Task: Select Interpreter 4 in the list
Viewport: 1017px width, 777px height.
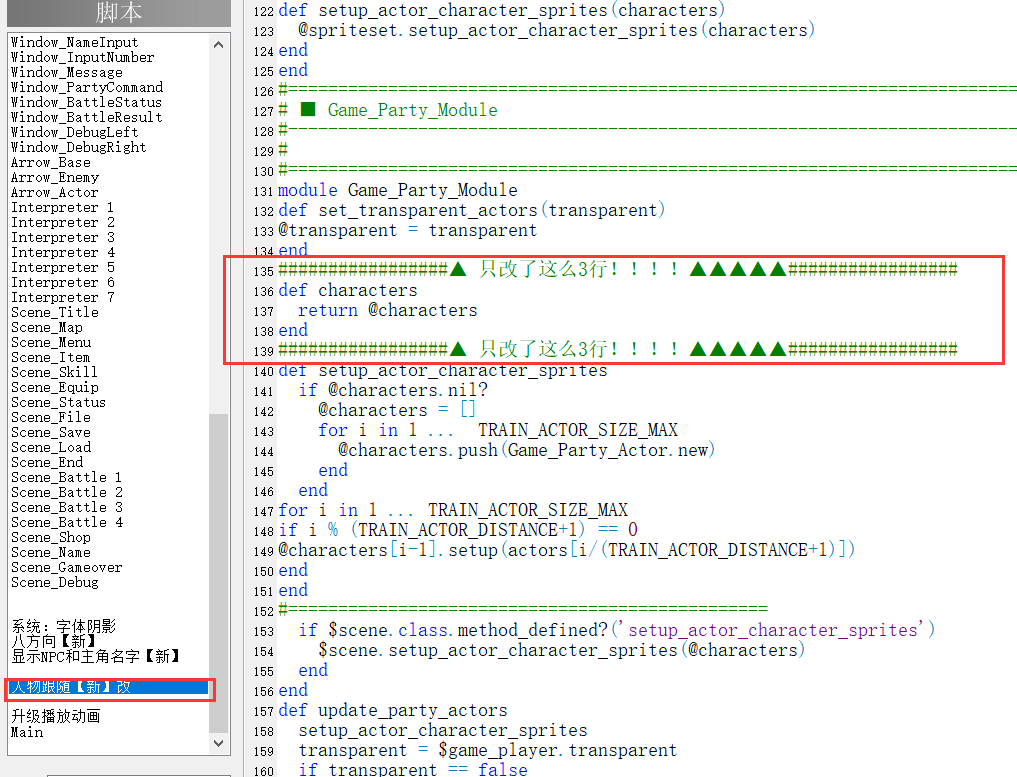Action: click(63, 252)
